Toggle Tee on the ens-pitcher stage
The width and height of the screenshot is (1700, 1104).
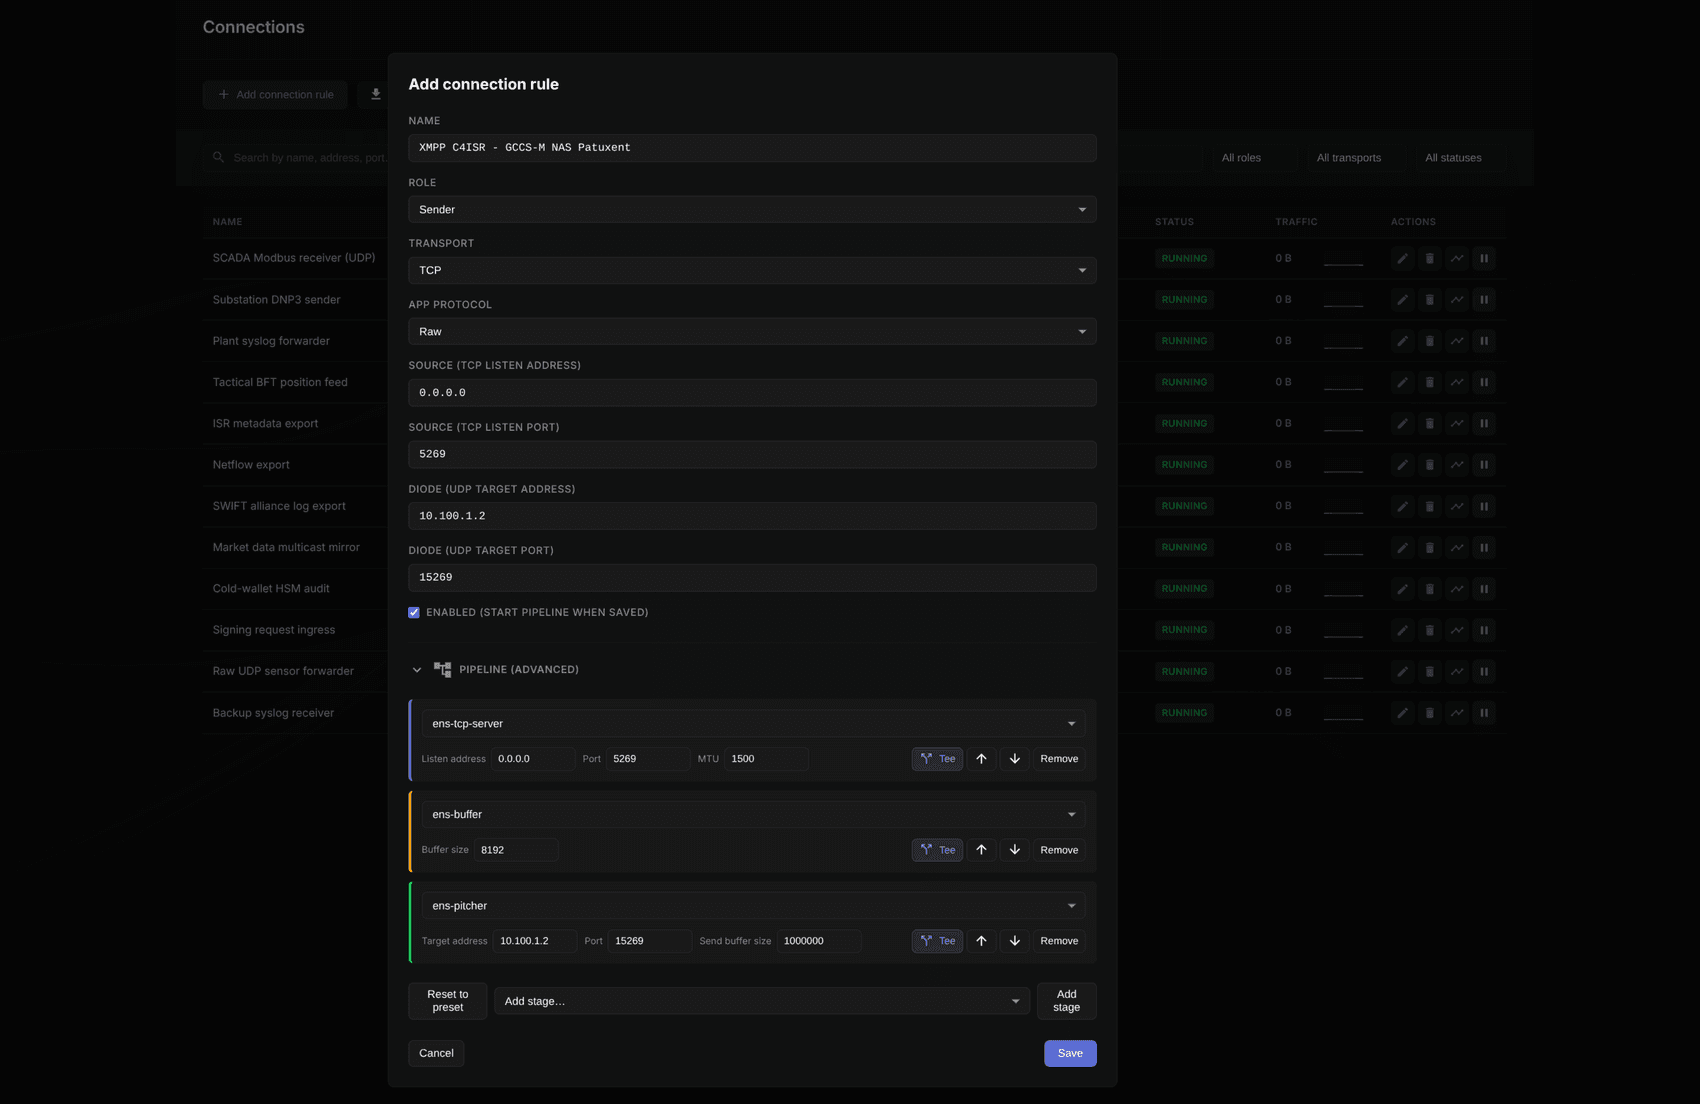coord(937,941)
